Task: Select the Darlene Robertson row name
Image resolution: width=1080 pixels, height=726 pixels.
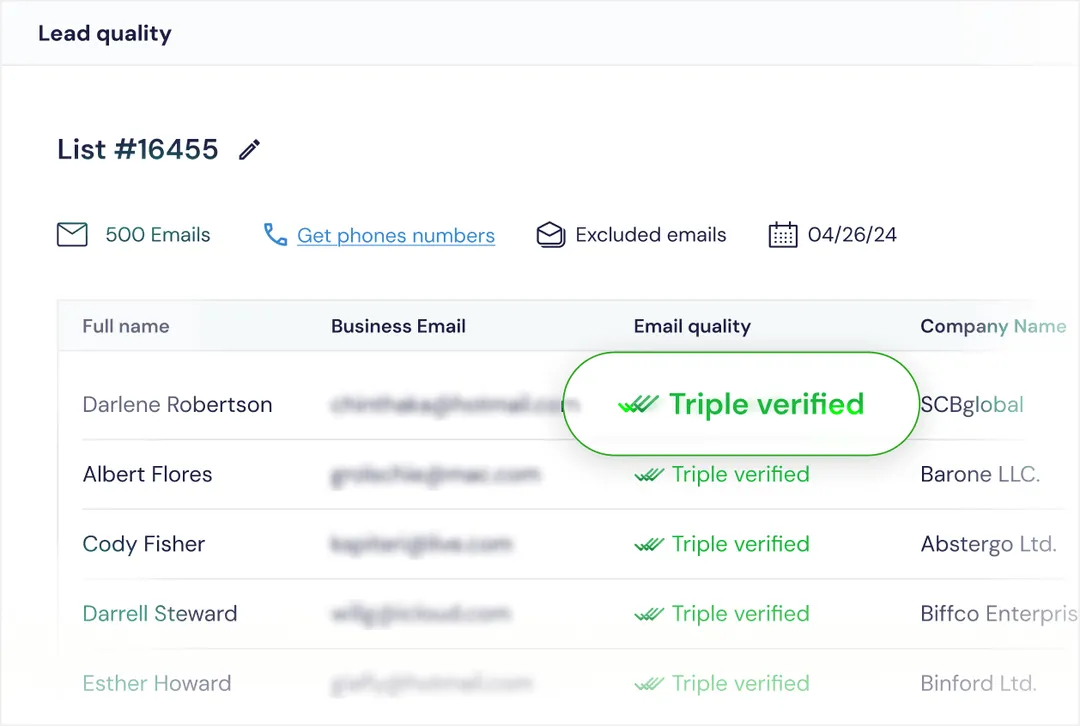Action: (x=178, y=404)
